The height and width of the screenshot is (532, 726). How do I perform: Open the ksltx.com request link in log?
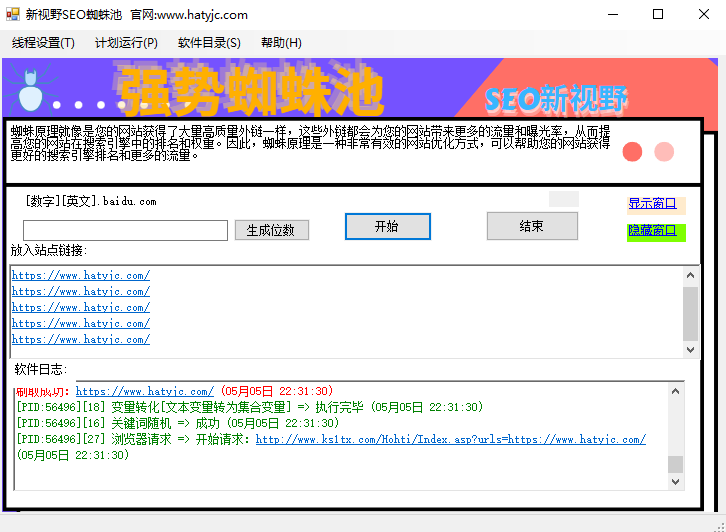450,439
